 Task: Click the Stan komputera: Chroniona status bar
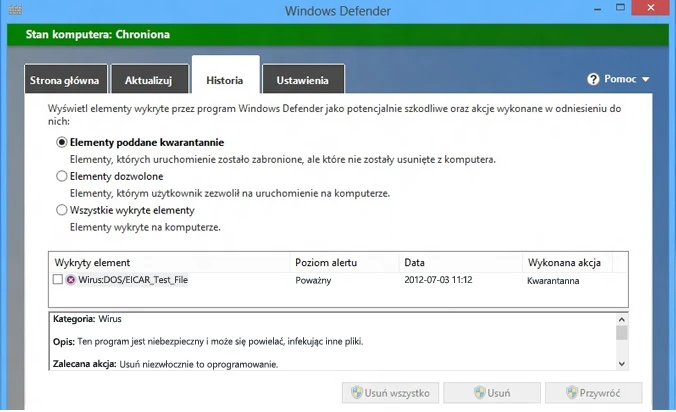[x=338, y=34]
